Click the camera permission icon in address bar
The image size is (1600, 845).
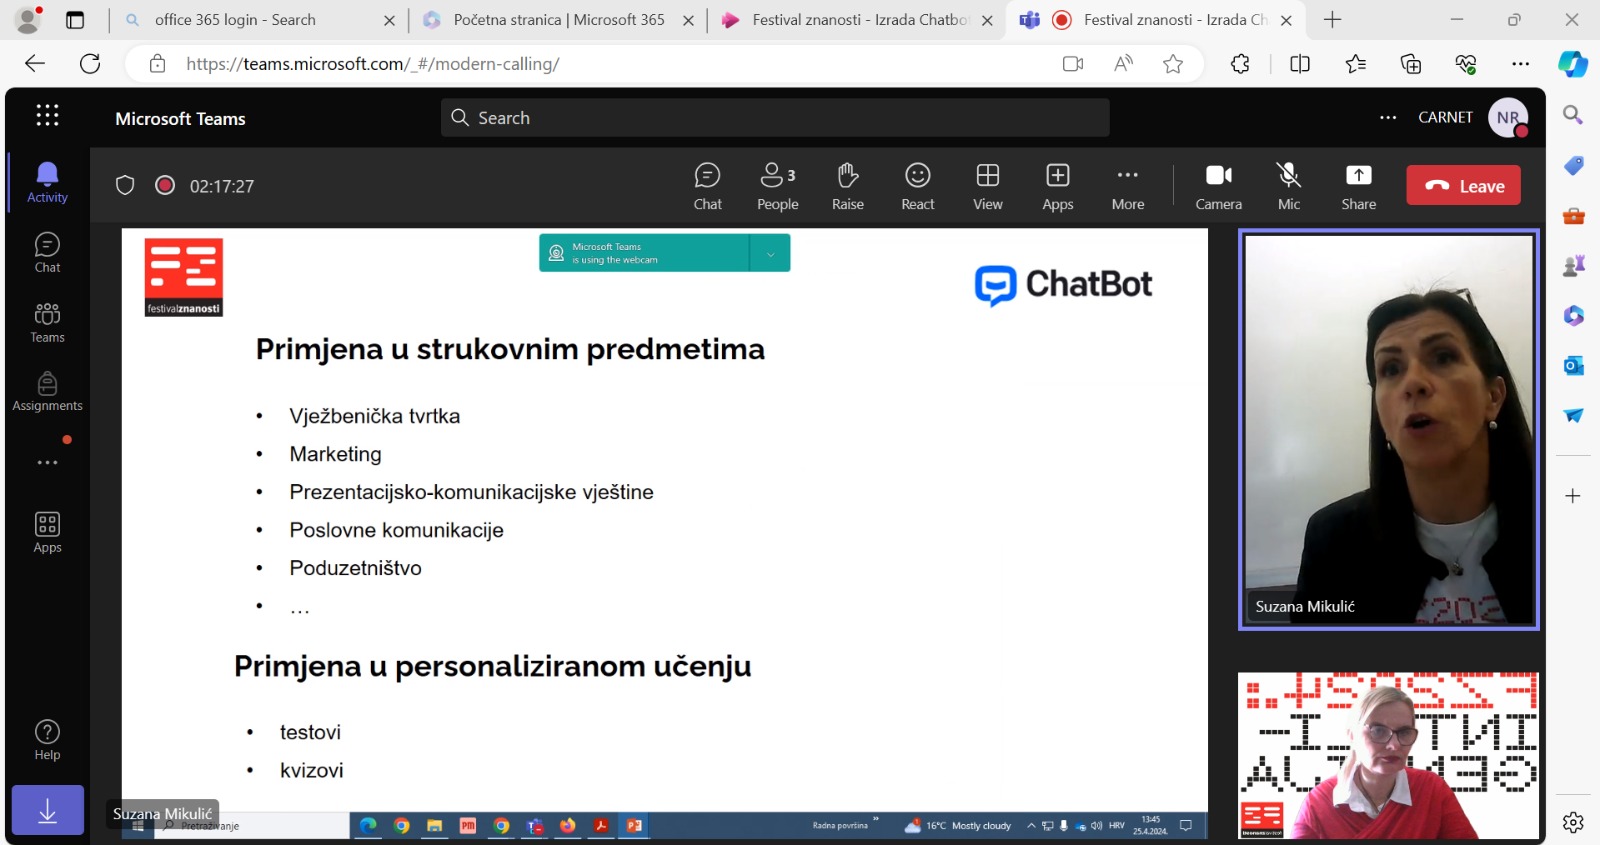(1072, 64)
